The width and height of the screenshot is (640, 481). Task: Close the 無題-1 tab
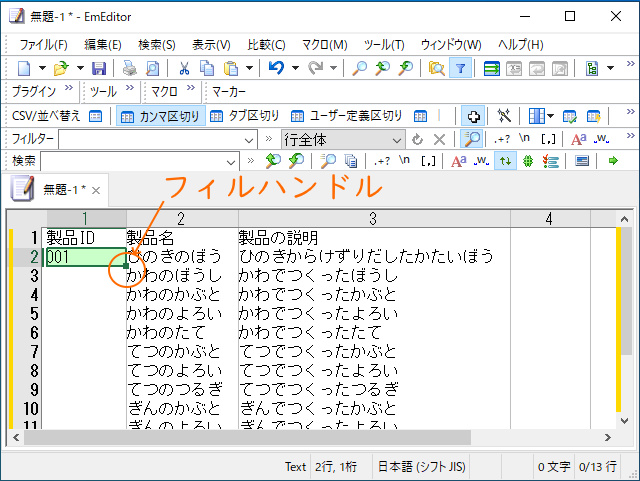[x=96, y=190]
